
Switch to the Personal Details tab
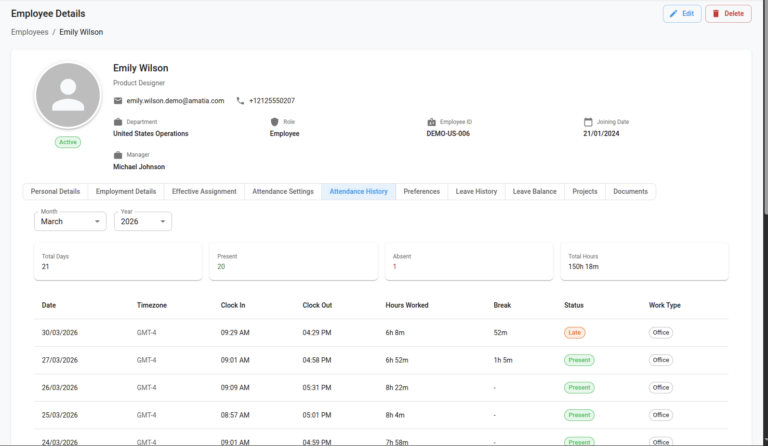pyautogui.click(x=55, y=191)
